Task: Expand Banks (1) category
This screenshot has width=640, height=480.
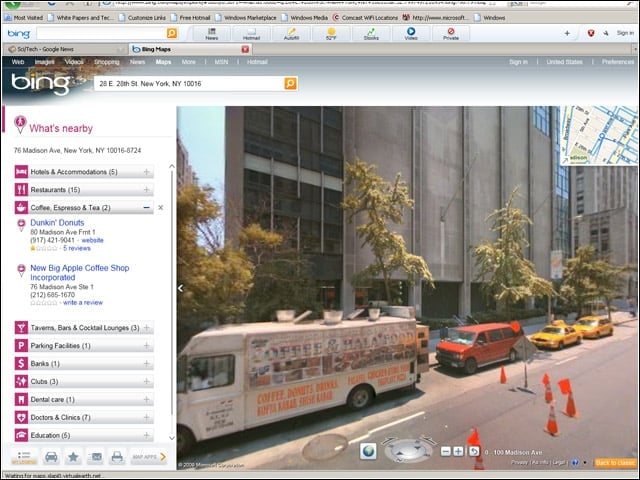Action: click(146, 364)
